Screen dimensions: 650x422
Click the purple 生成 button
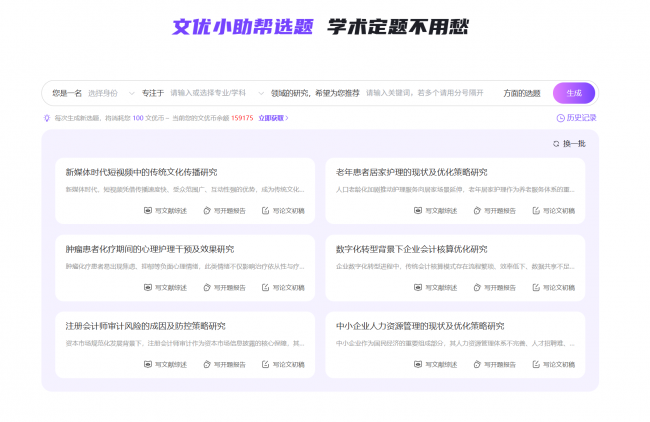[x=574, y=93]
